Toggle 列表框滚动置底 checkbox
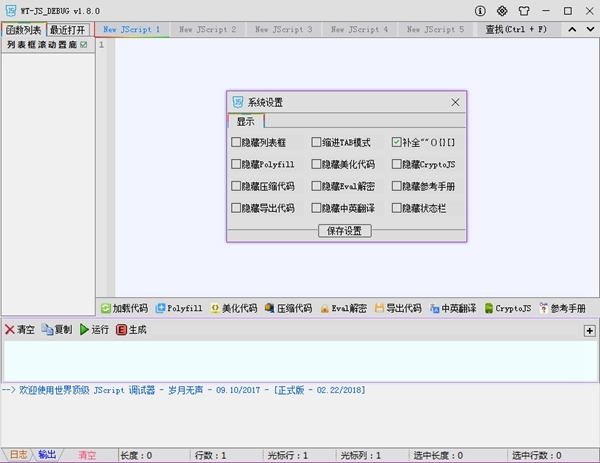Viewport: 600px width, 463px height. [x=84, y=45]
